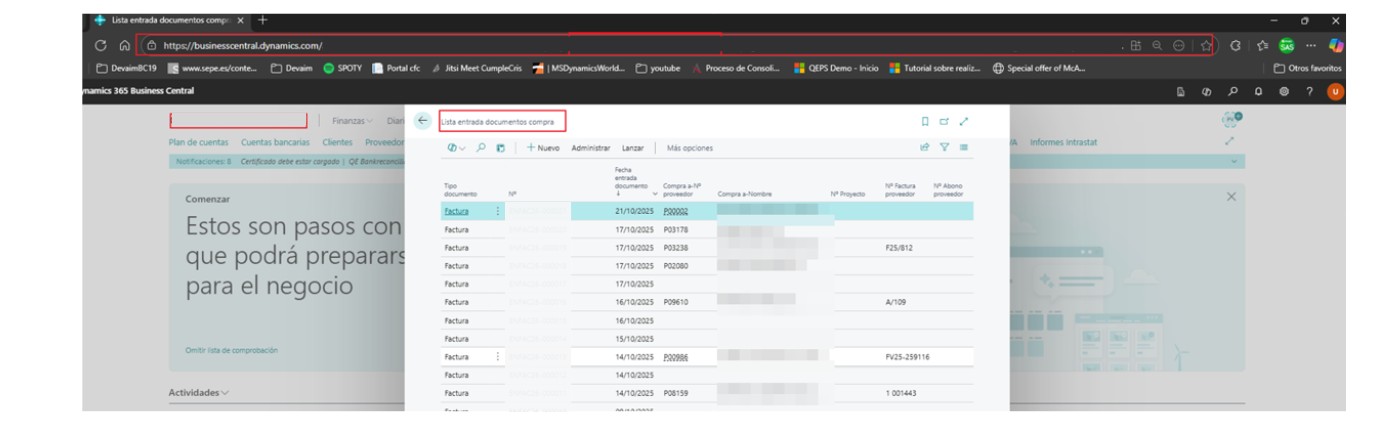Screen dimensions: 1400x425
Task: Click the back arrow beside the list title
Action: pyautogui.click(x=422, y=121)
